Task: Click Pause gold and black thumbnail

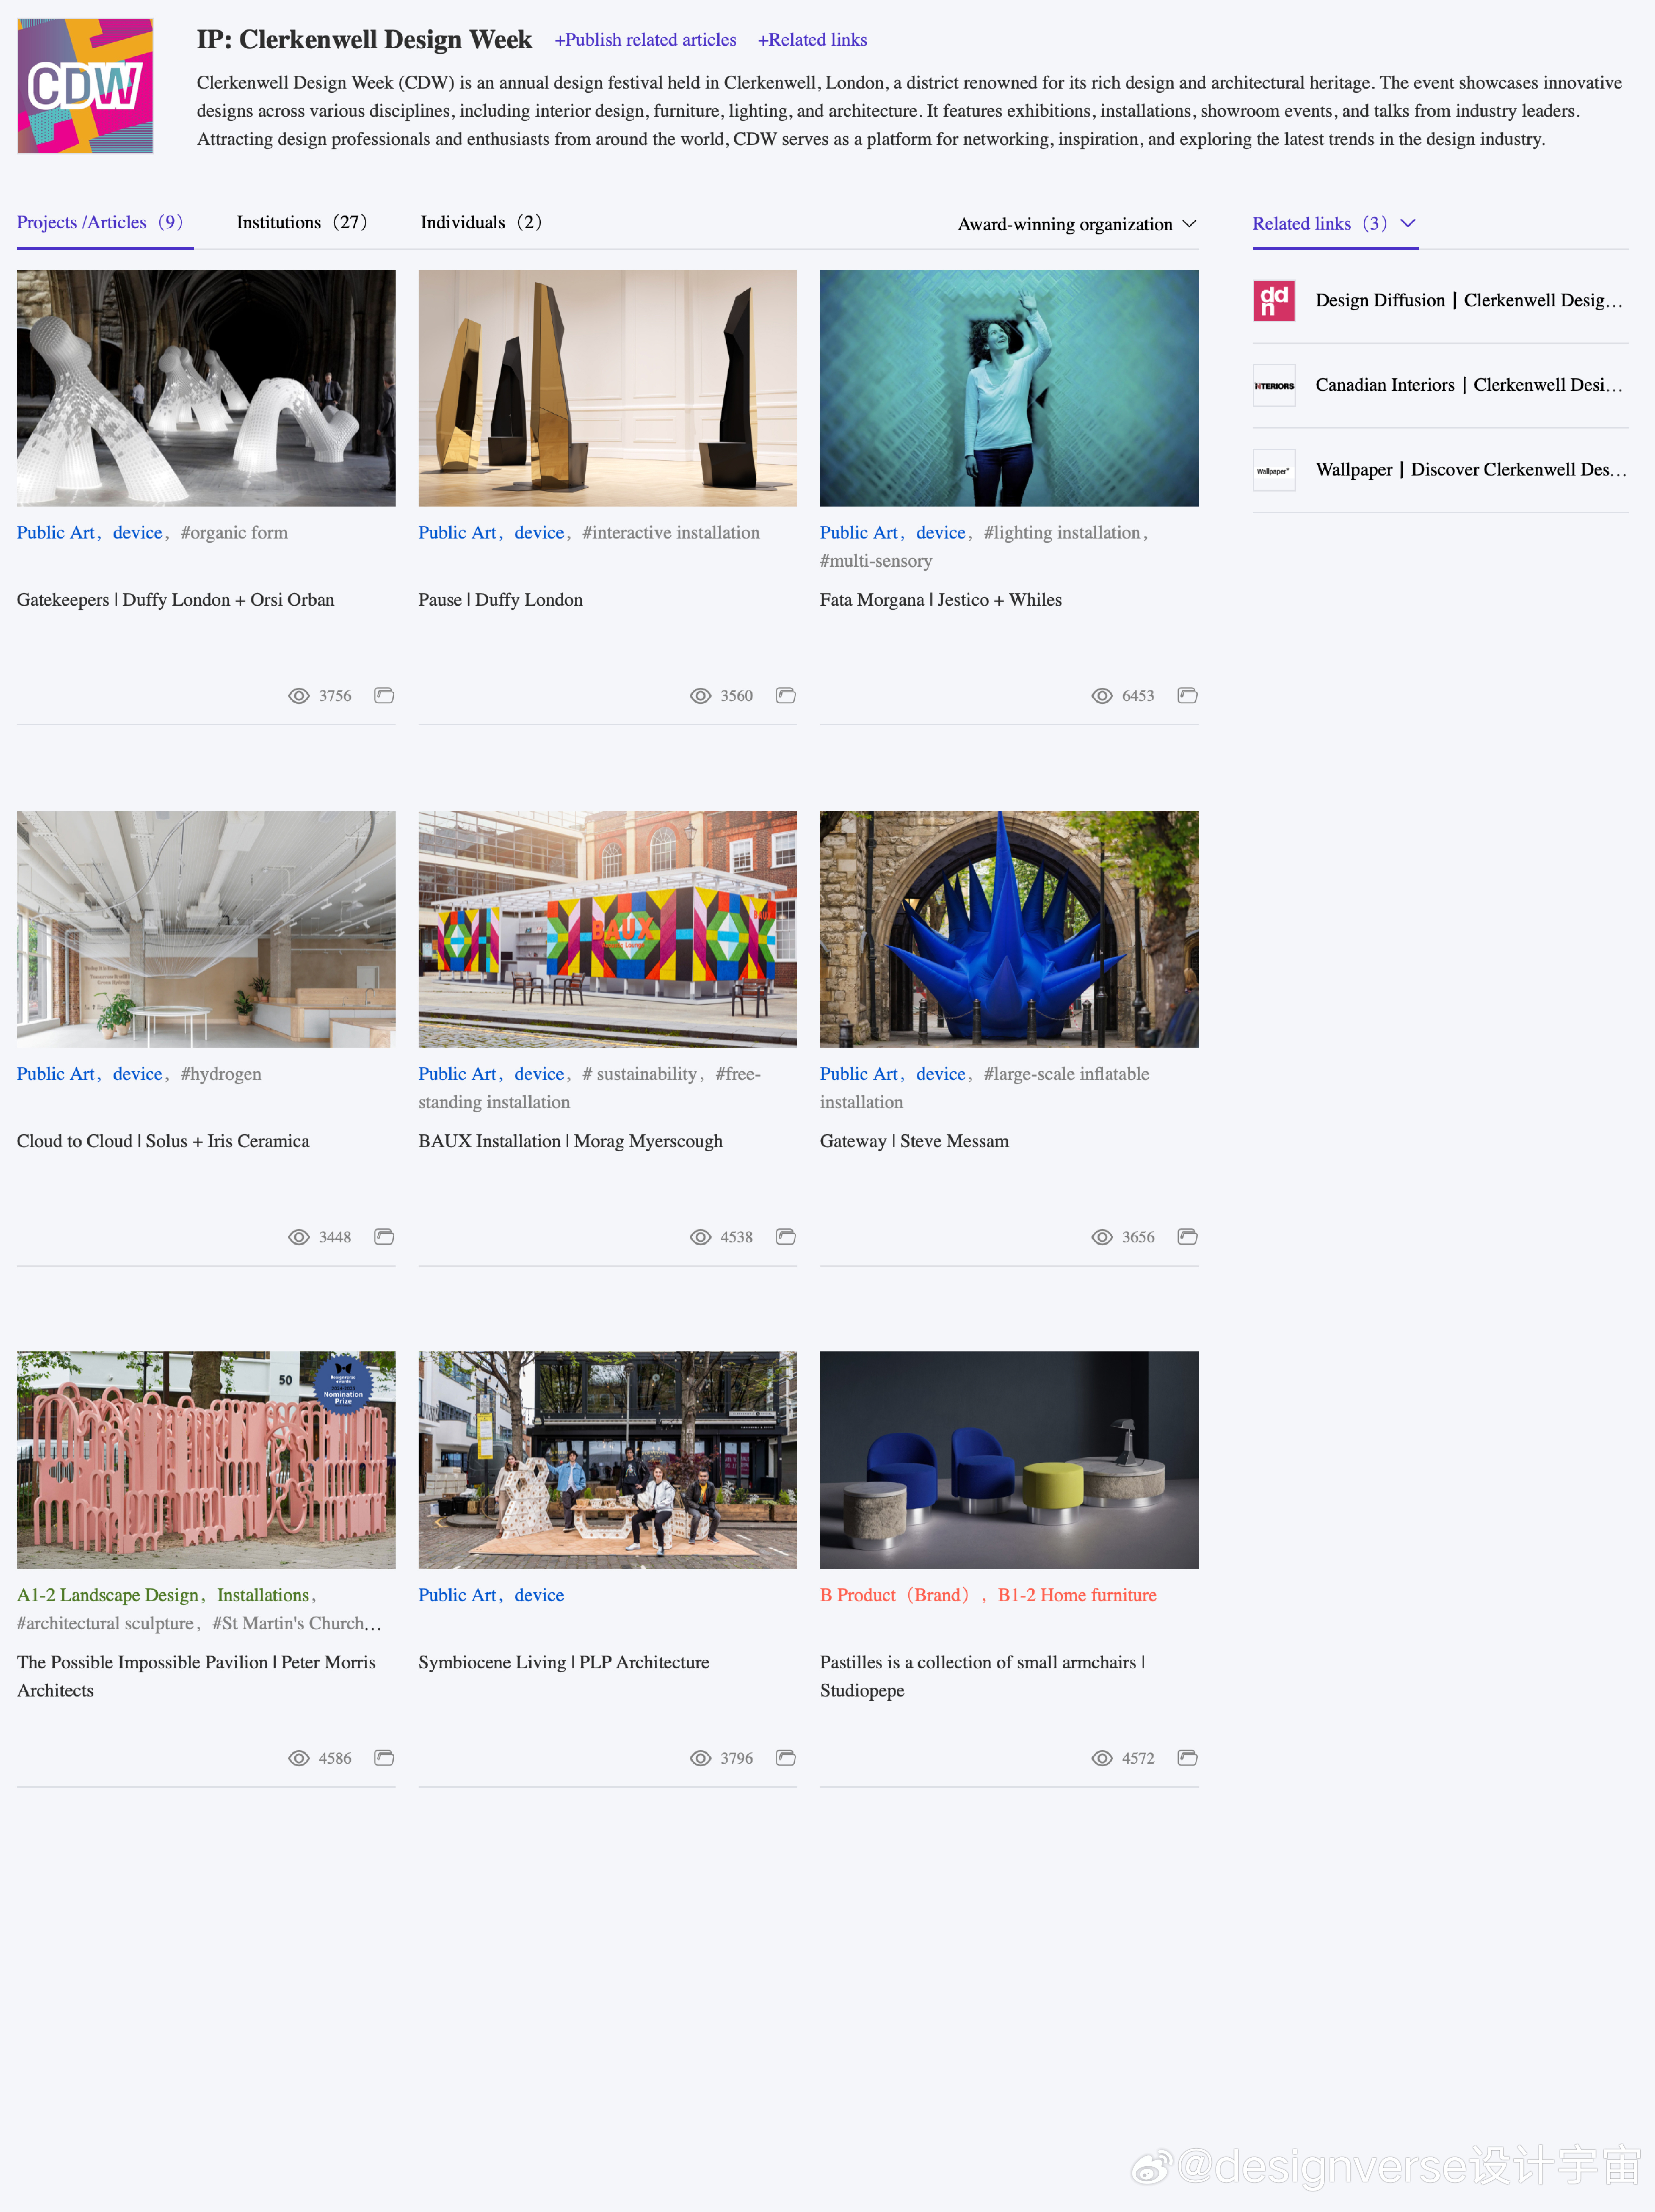Action: point(608,388)
